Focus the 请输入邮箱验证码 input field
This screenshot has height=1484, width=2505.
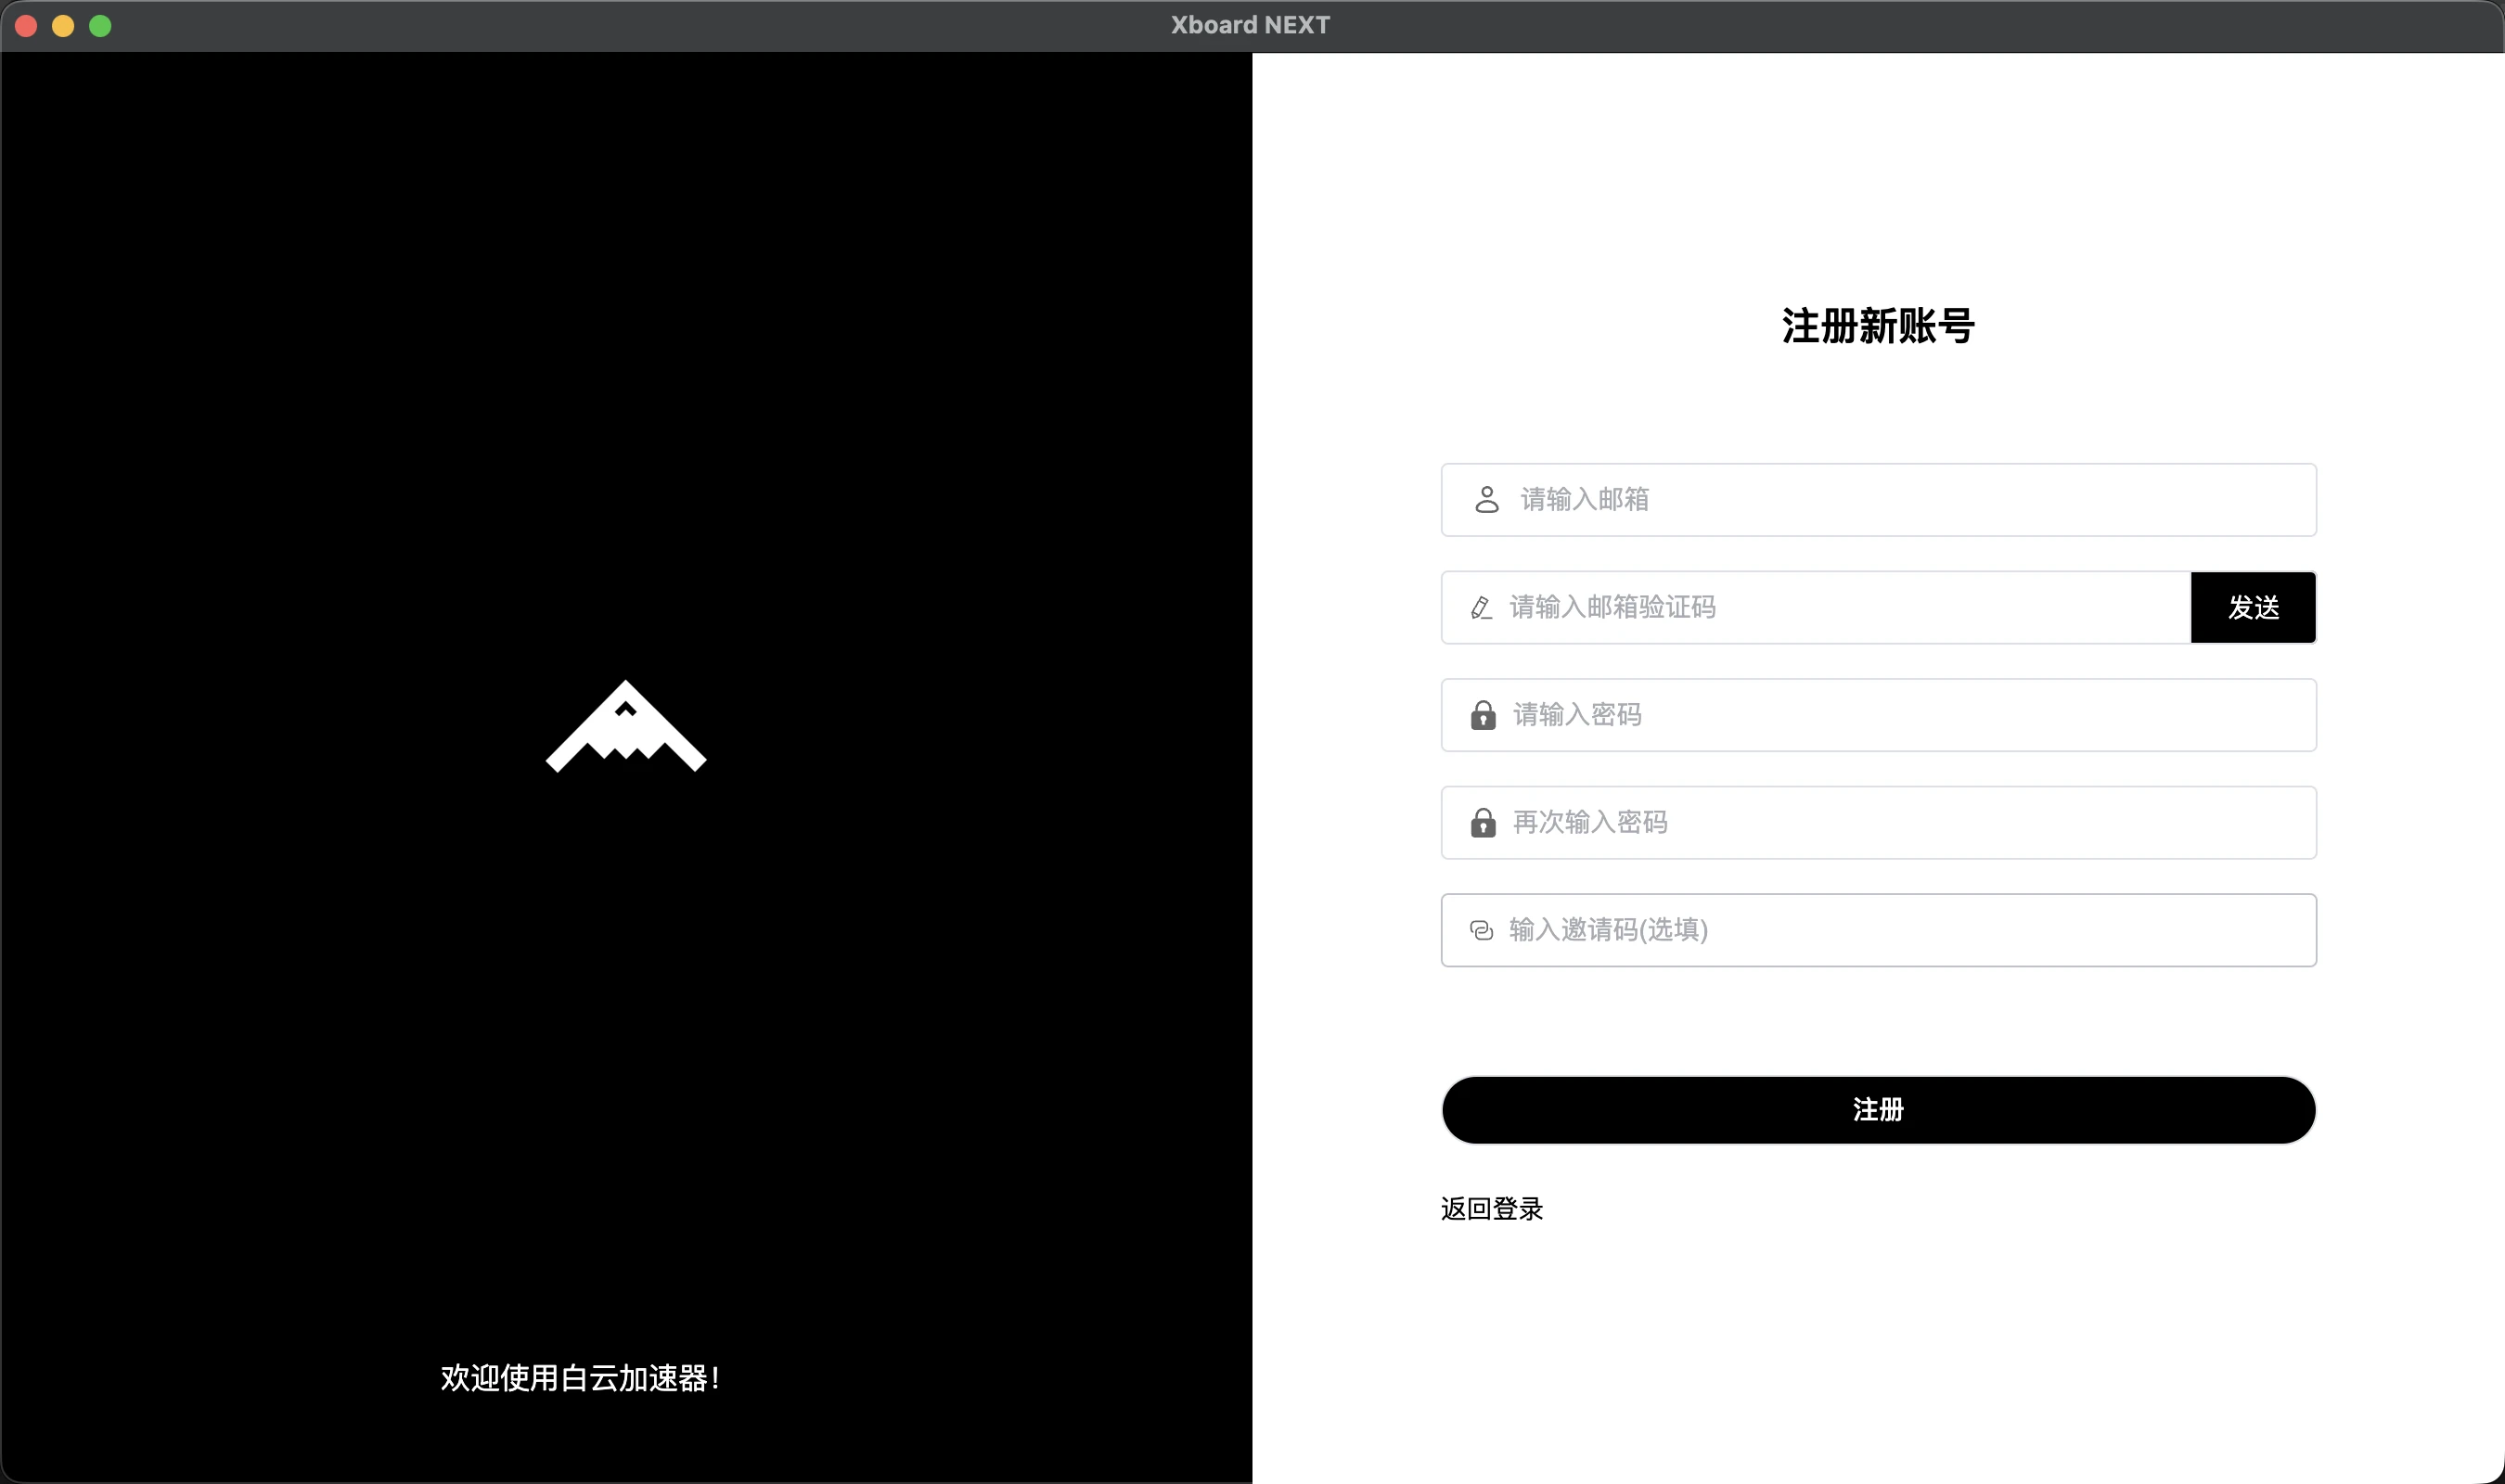(x=1840, y=607)
